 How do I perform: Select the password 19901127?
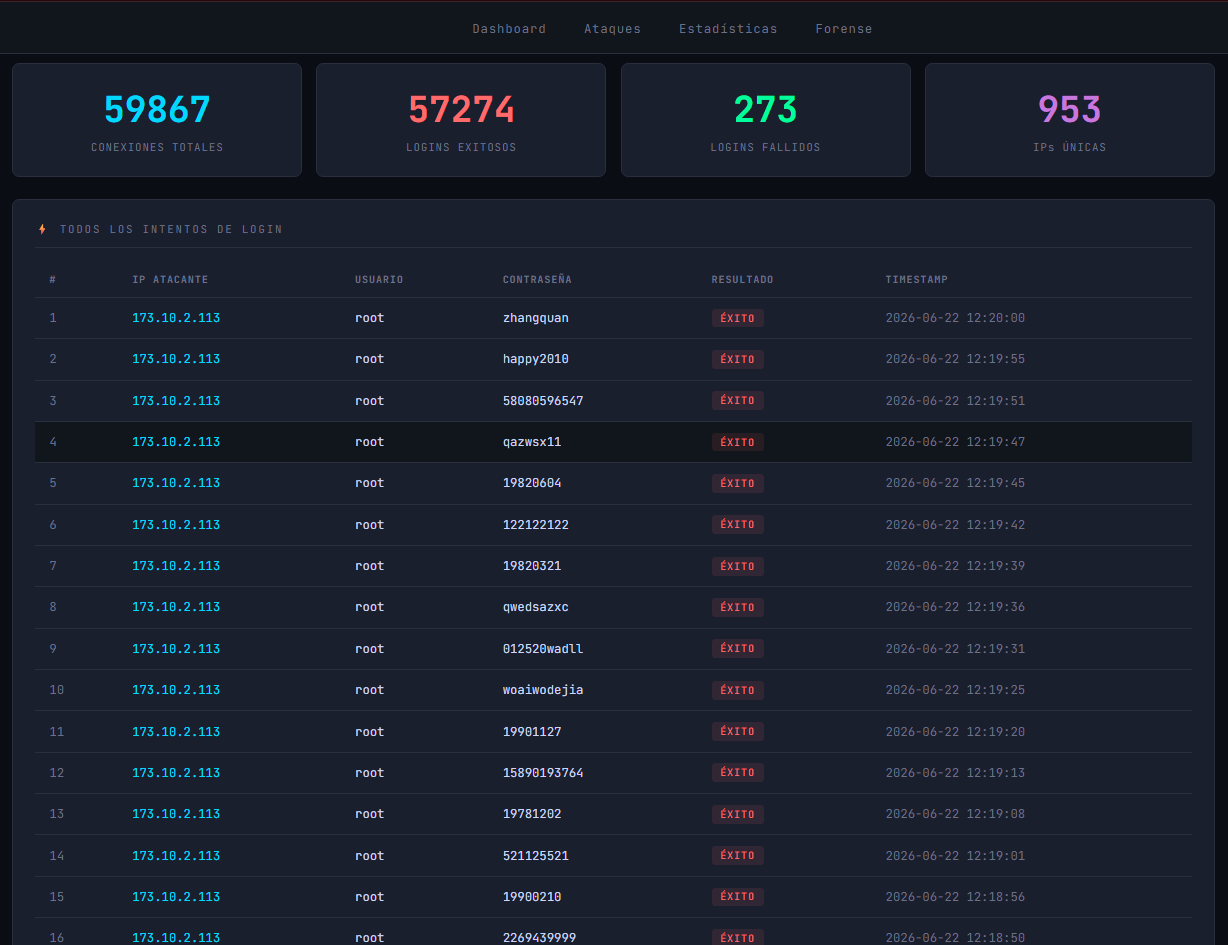[x=532, y=732]
